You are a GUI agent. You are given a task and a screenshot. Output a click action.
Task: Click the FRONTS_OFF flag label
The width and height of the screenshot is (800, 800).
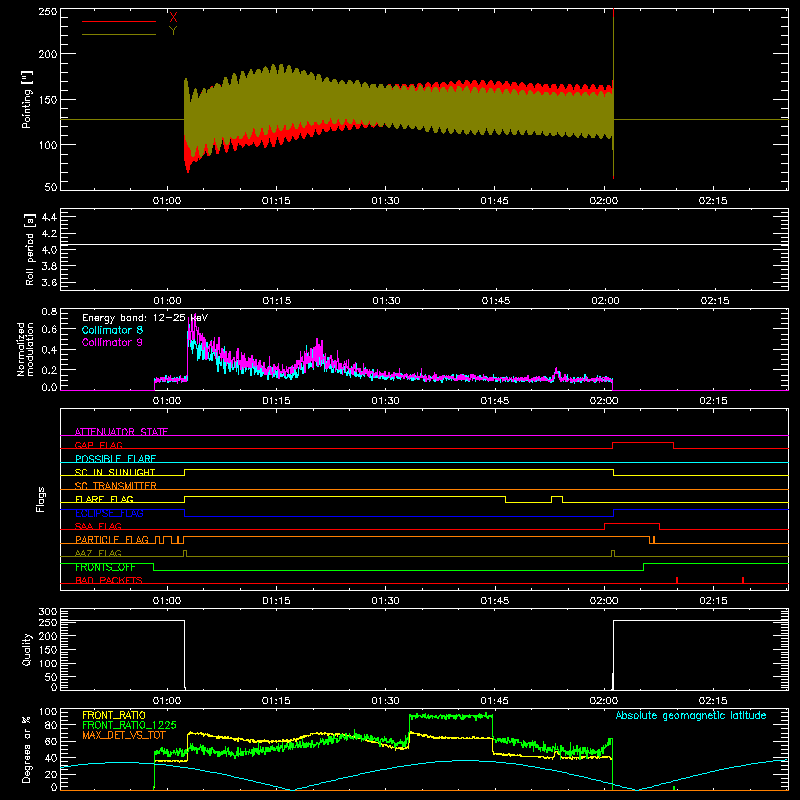(x=105, y=567)
